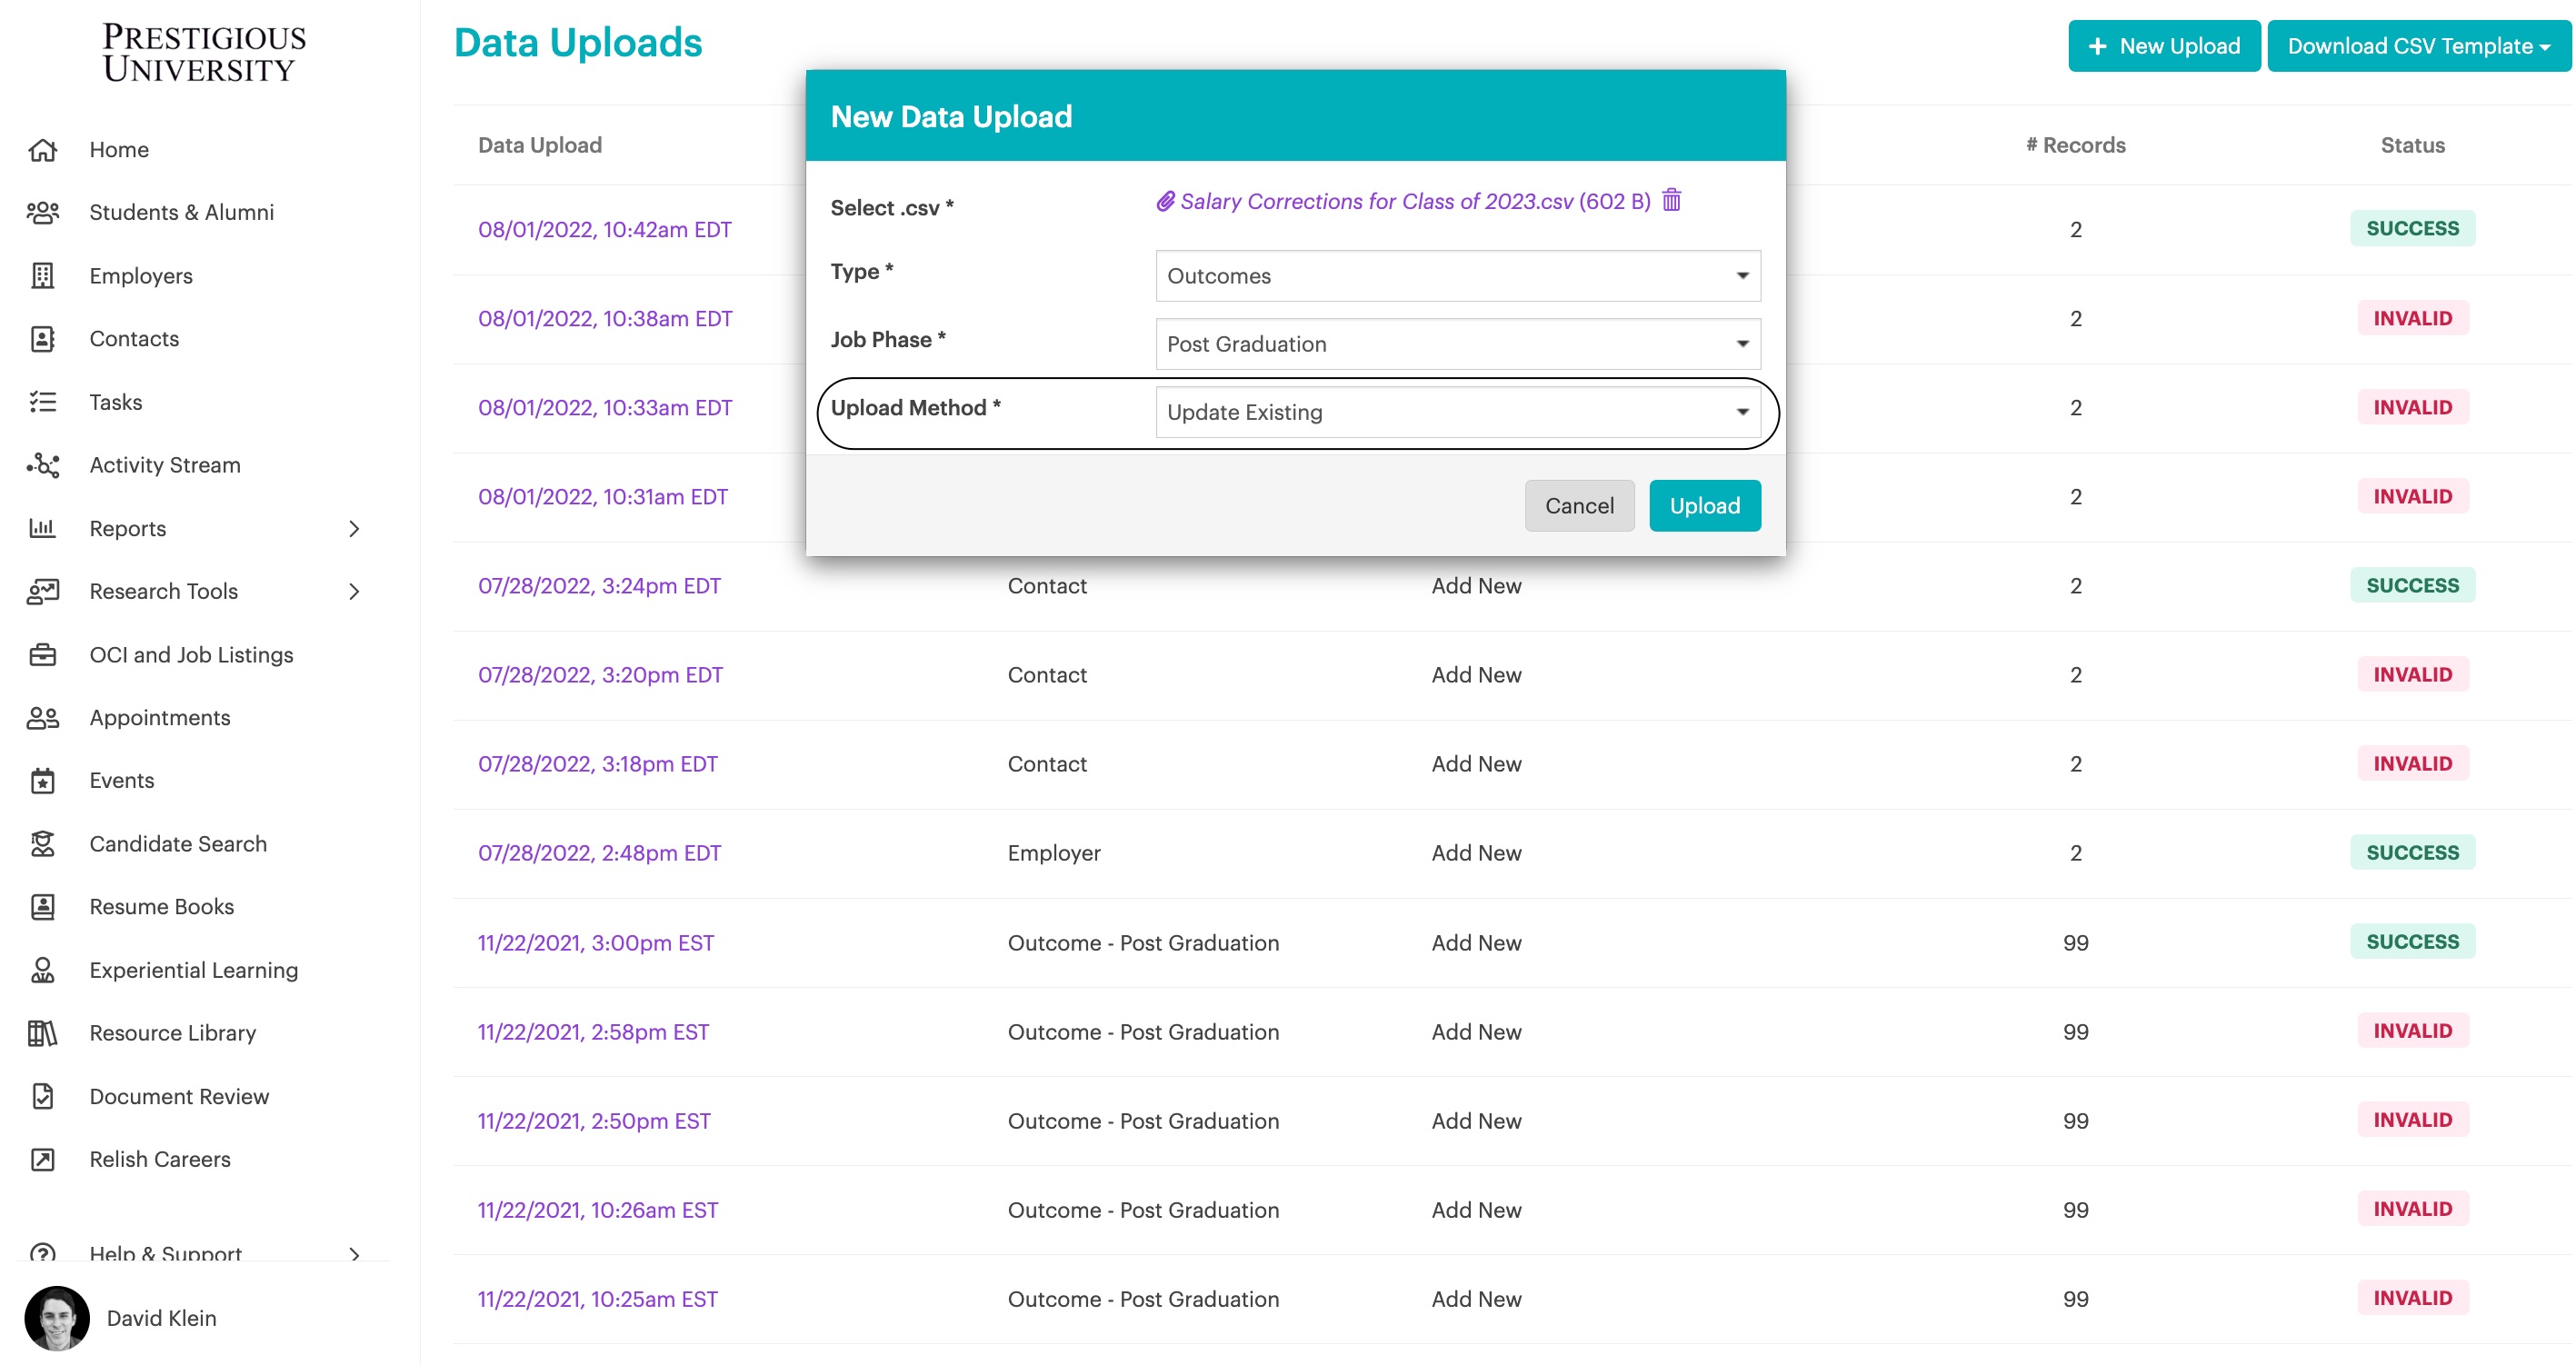Click the Document Review checkmark file icon
The height and width of the screenshot is (1365, 2576).
tap(42, 1097)
